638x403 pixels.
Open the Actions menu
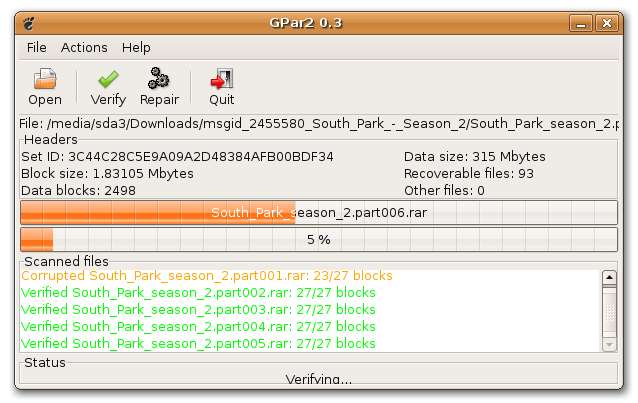tap(84, 48)
